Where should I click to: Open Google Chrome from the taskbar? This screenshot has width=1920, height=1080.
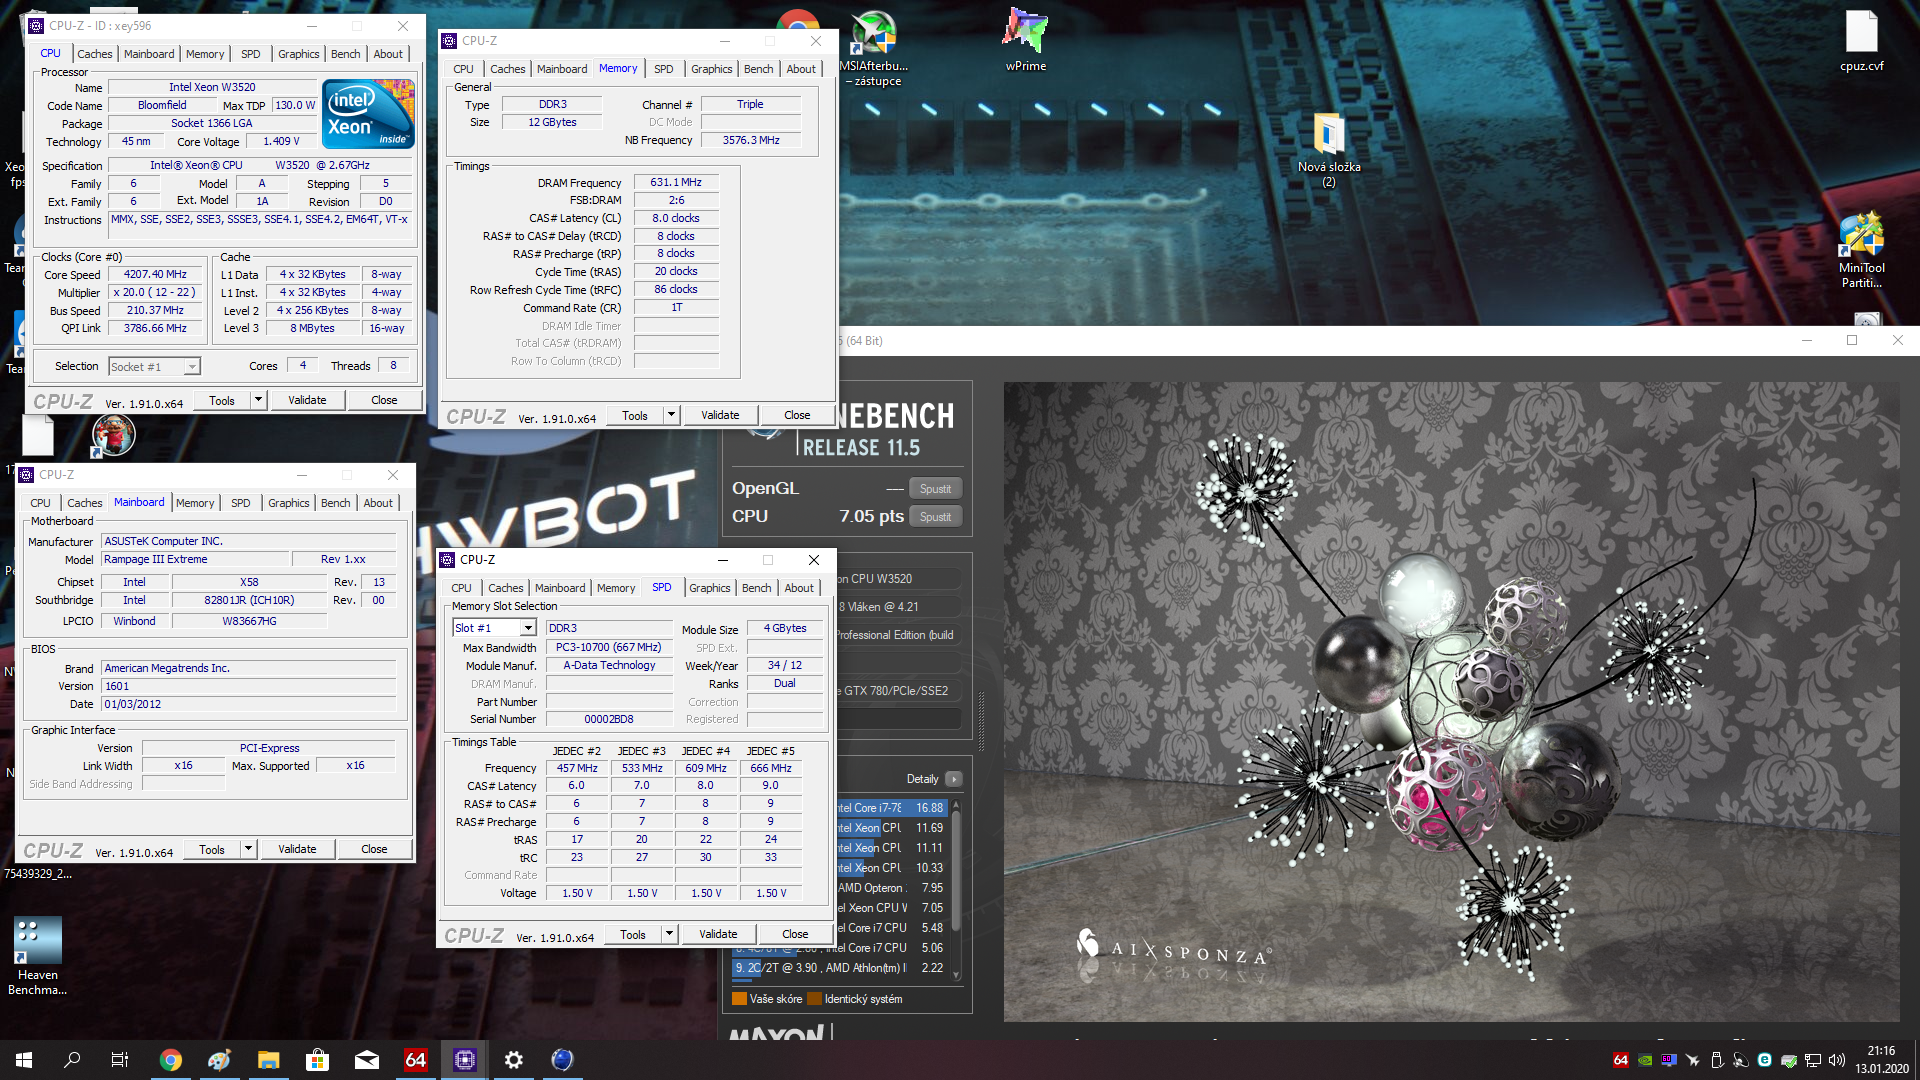(x=170, y=1060)
